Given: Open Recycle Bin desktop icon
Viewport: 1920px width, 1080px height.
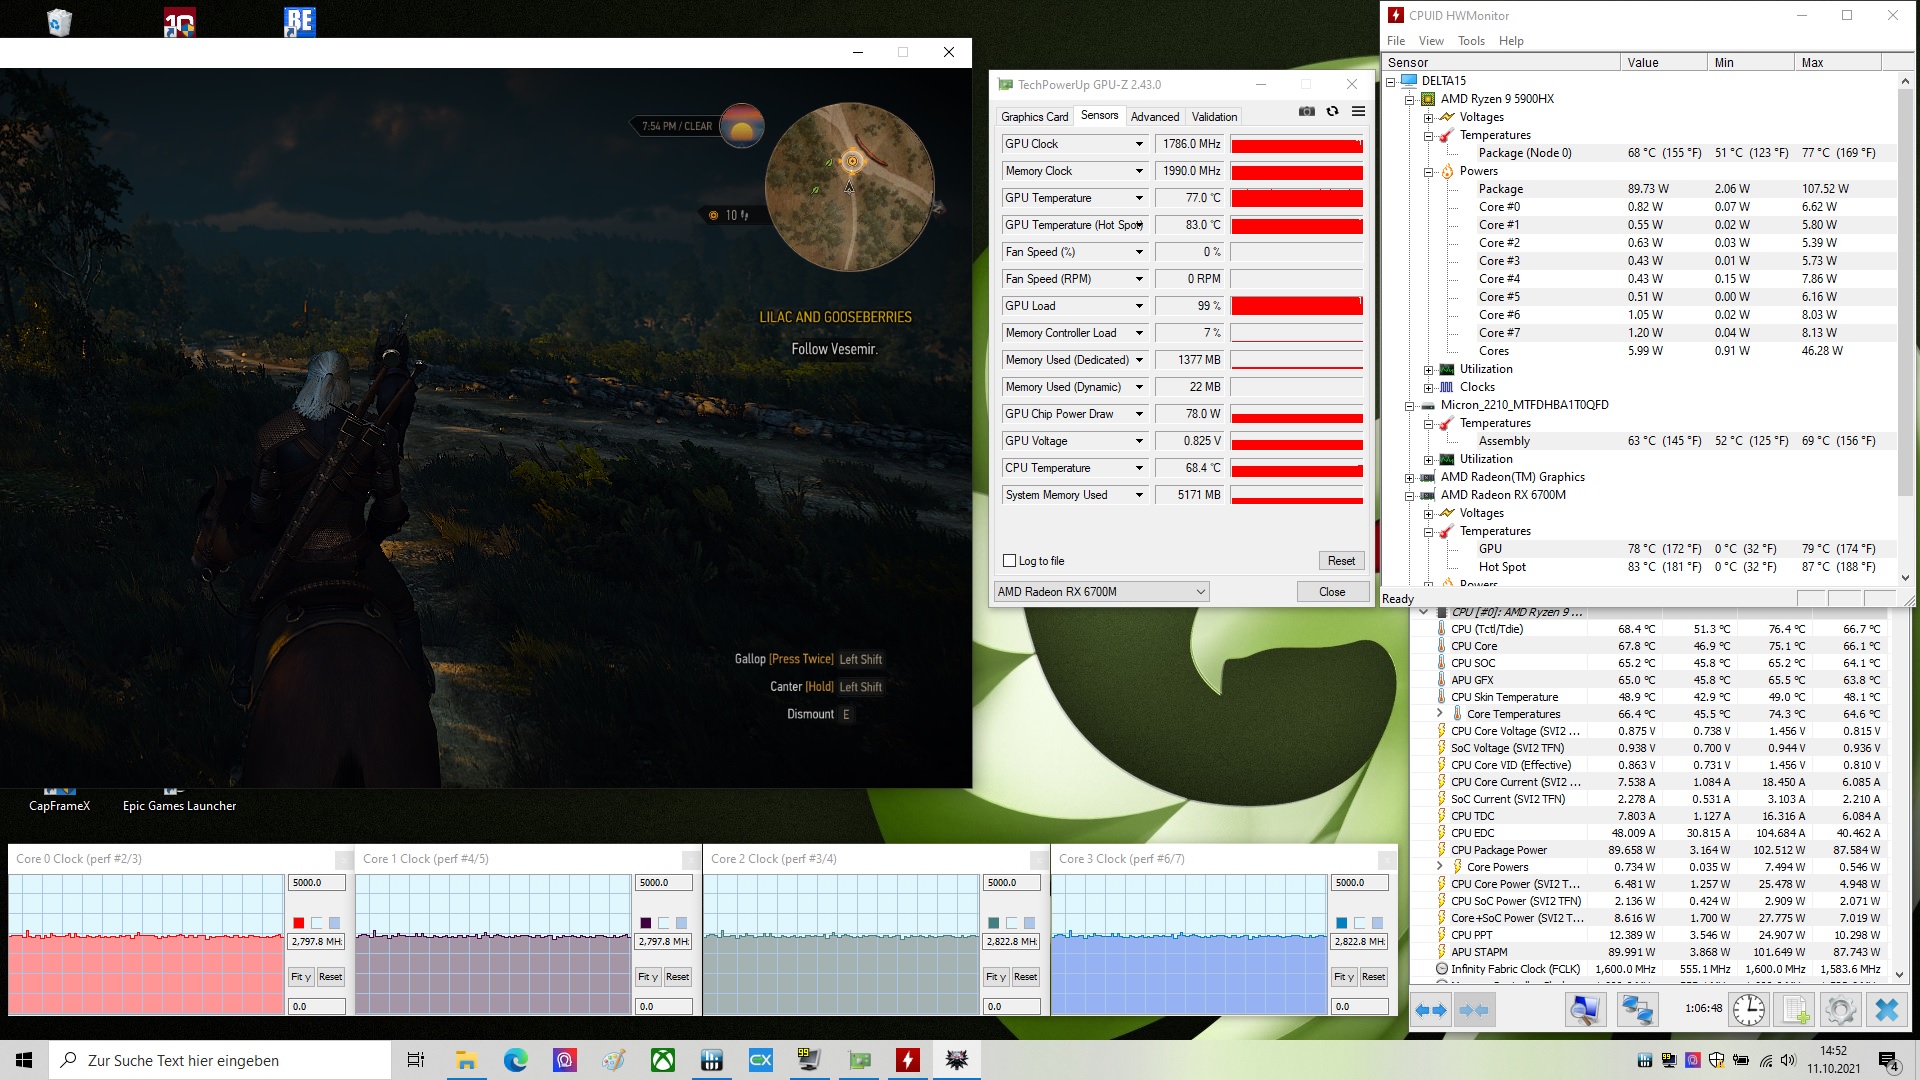Looking at the screenshot, I should tap(59, 22).
